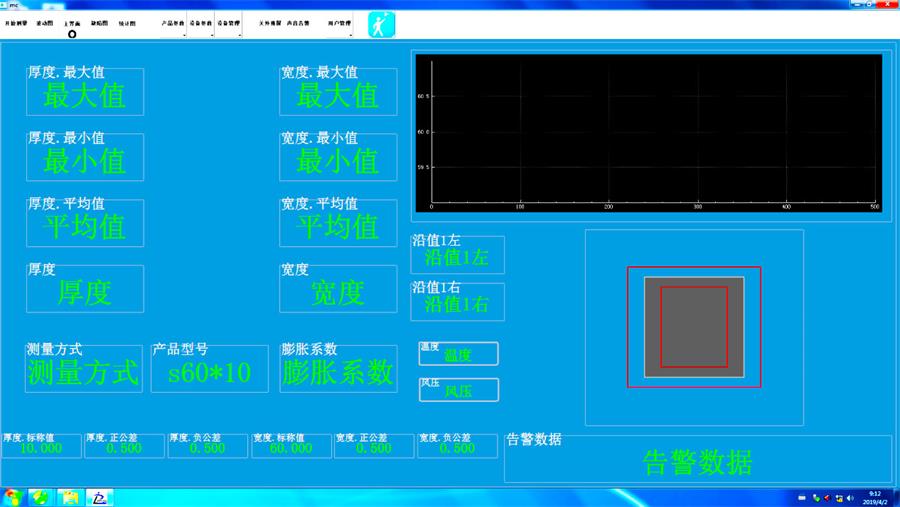
Task: Click 开始测量 to start measuring
Action: point(16,22)
